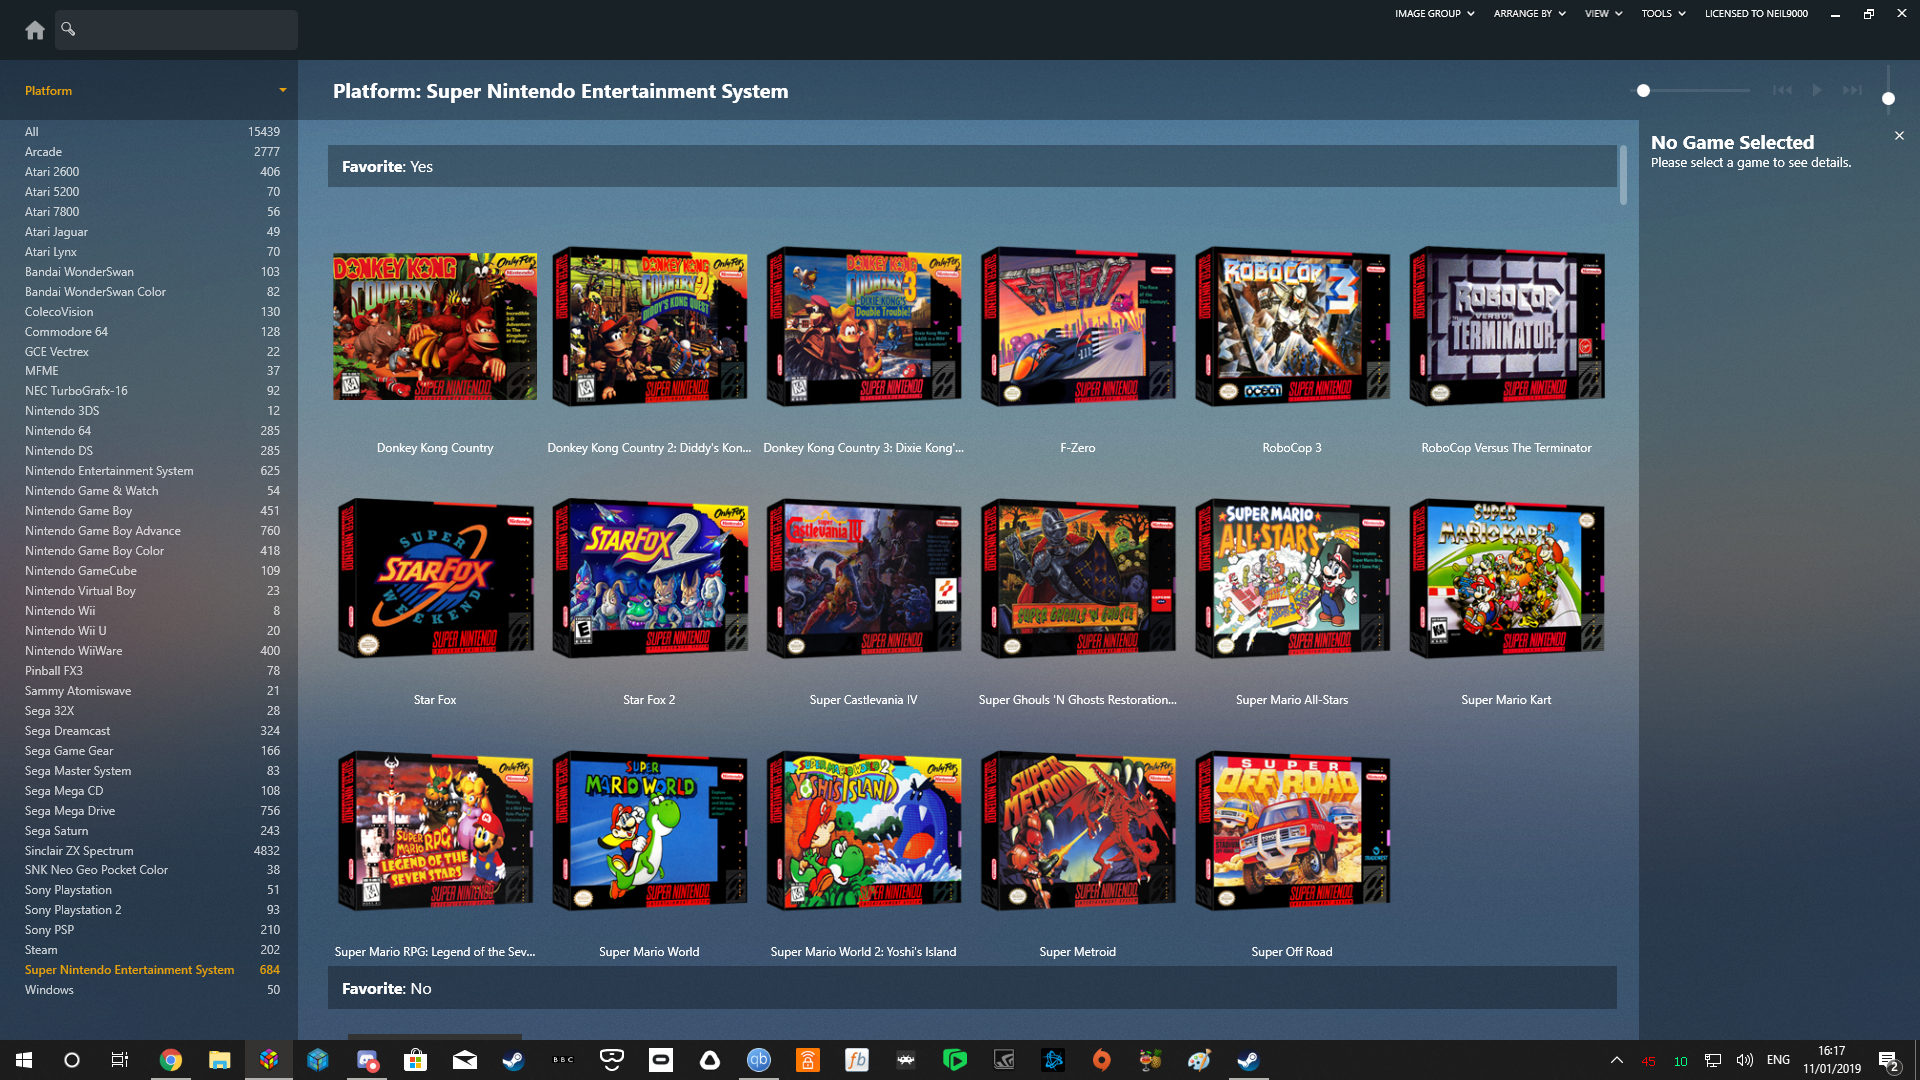Skip to the next music track

tap(1852, 90)
